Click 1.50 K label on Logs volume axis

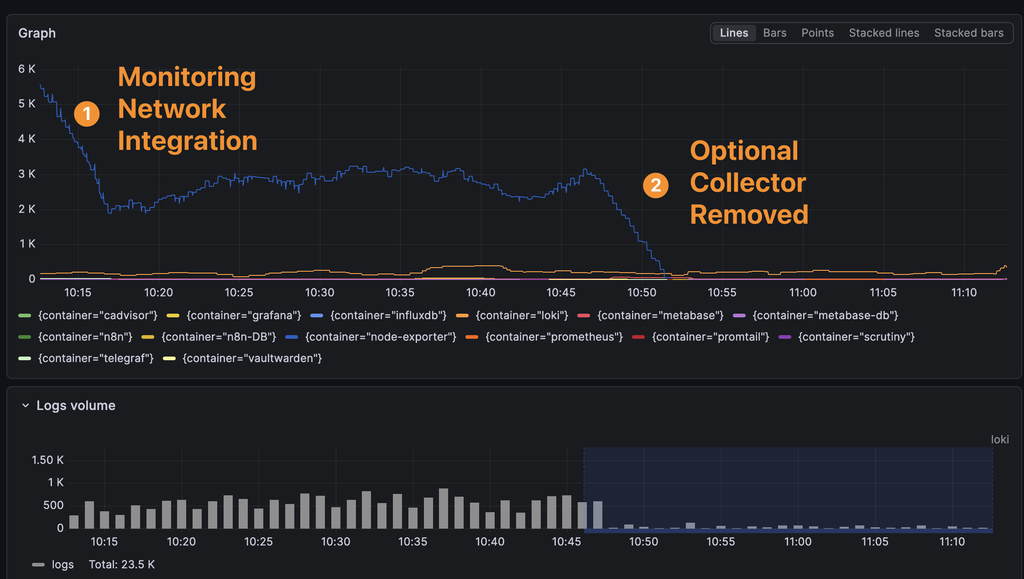tap(48, 460)
